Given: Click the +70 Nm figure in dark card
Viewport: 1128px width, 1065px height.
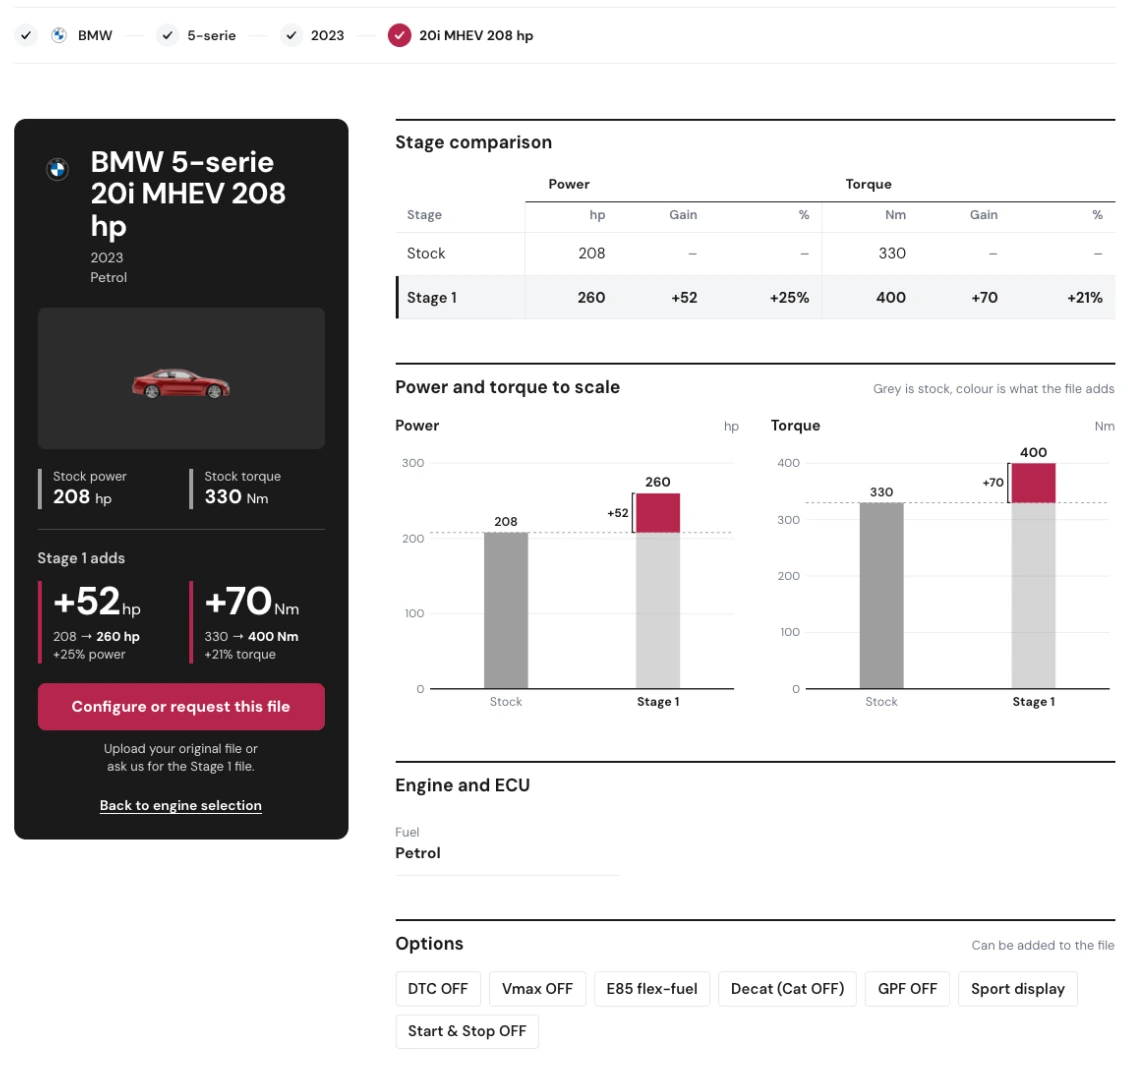Looking at the screenshot, I should [x=252, y=602].
